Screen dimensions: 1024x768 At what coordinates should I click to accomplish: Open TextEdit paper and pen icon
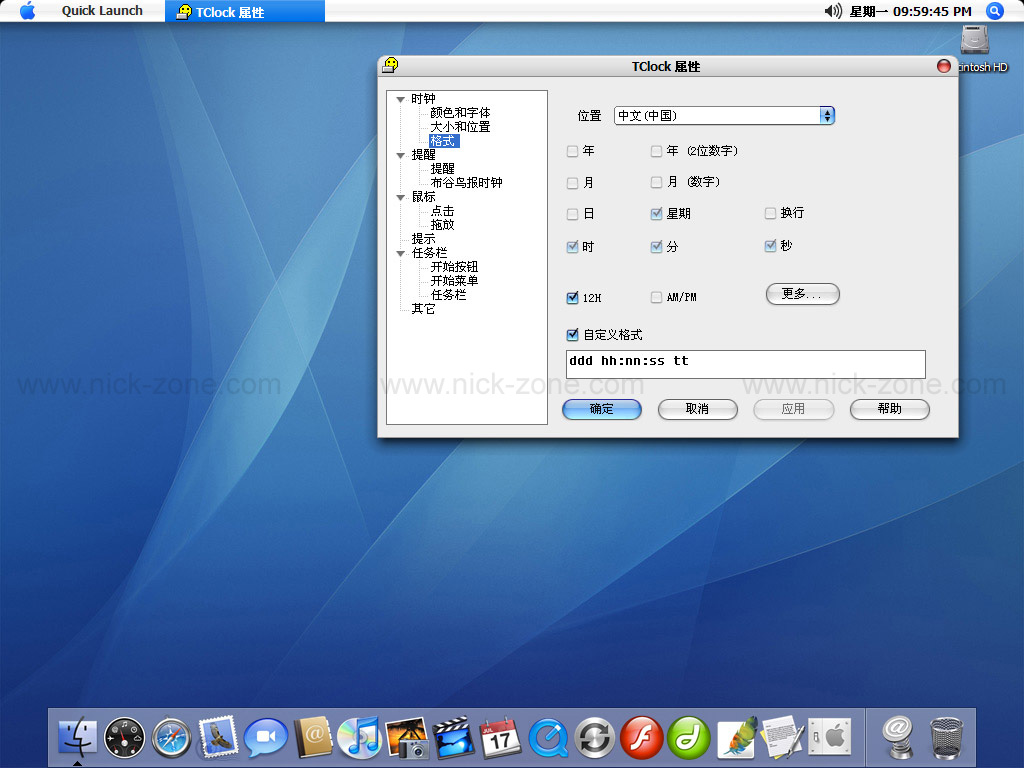click(782, 738)
